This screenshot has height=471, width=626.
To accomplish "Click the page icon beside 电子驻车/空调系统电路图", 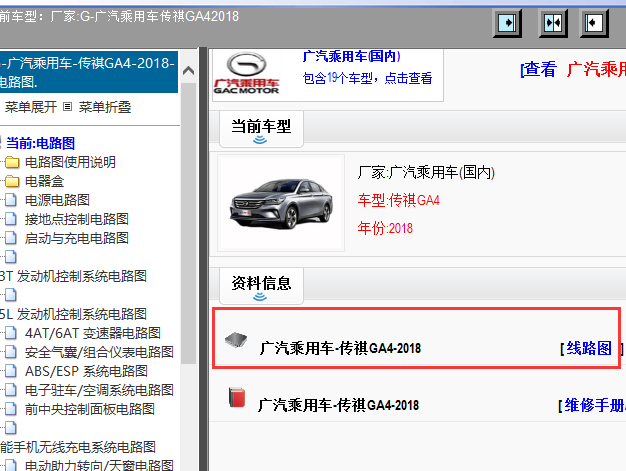I will [x=11, y=390].
